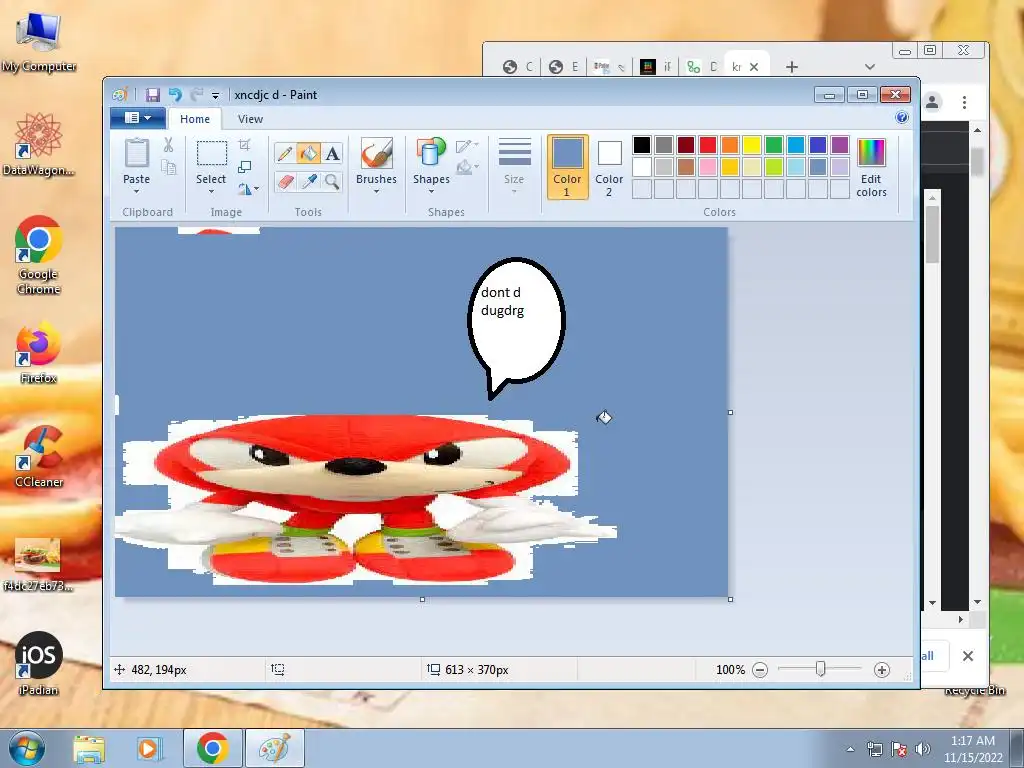
Task: Select the Color picker eyedropper tool
Action: 308,181
